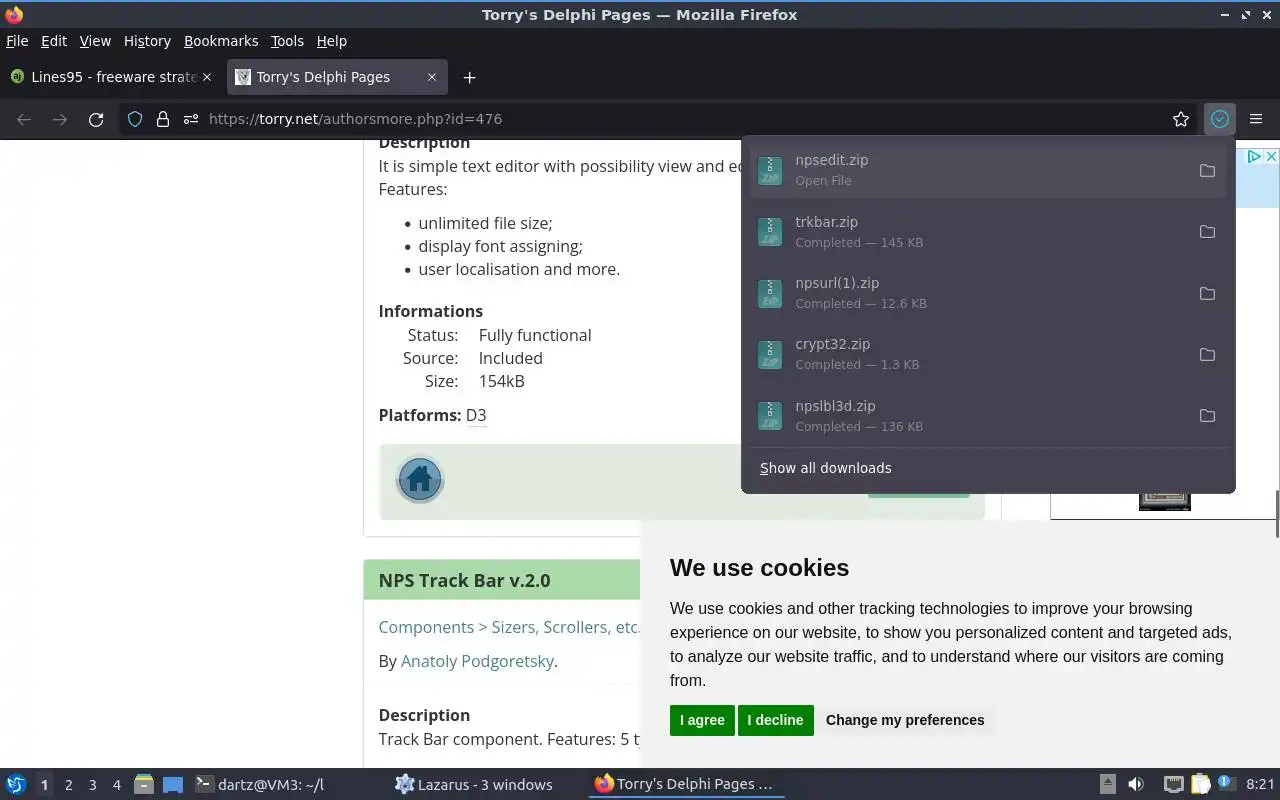Click Change my preferences for cookies
The width and height of the screenshot is (1280, 800).
pyautogui.click(x=905, y=720)
